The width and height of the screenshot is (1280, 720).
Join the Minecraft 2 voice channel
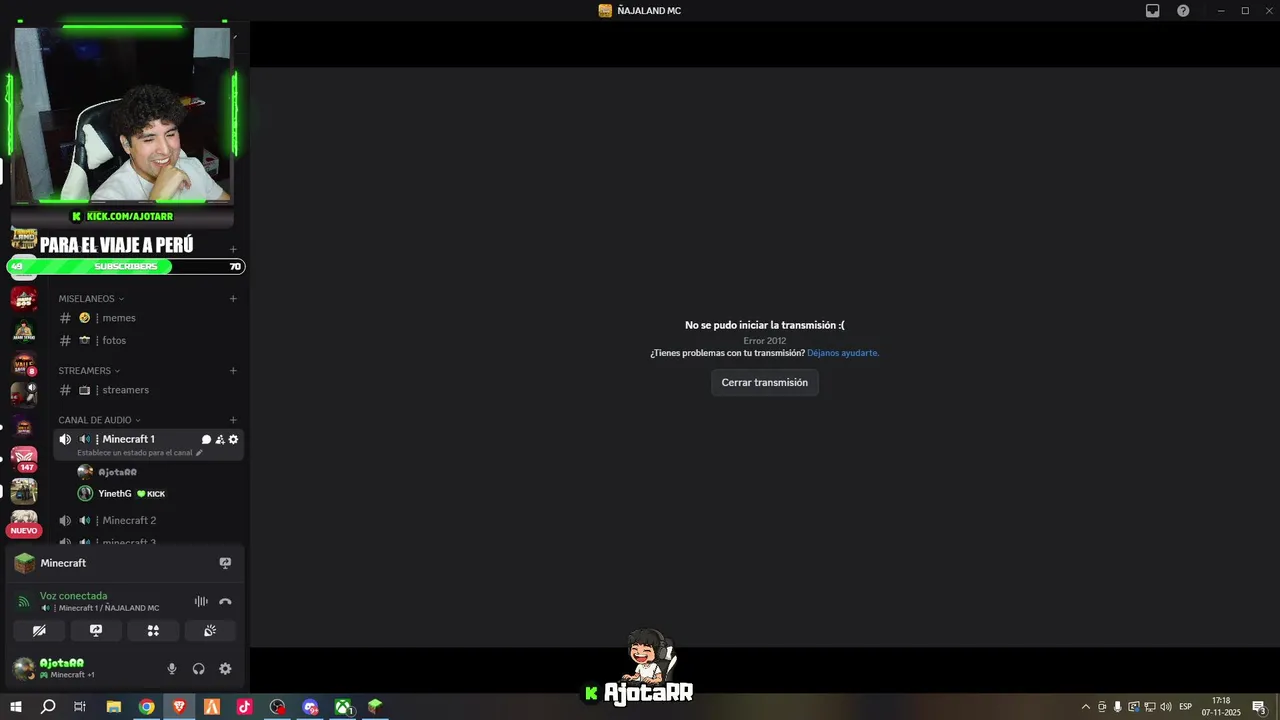click(x=148, y=521)
